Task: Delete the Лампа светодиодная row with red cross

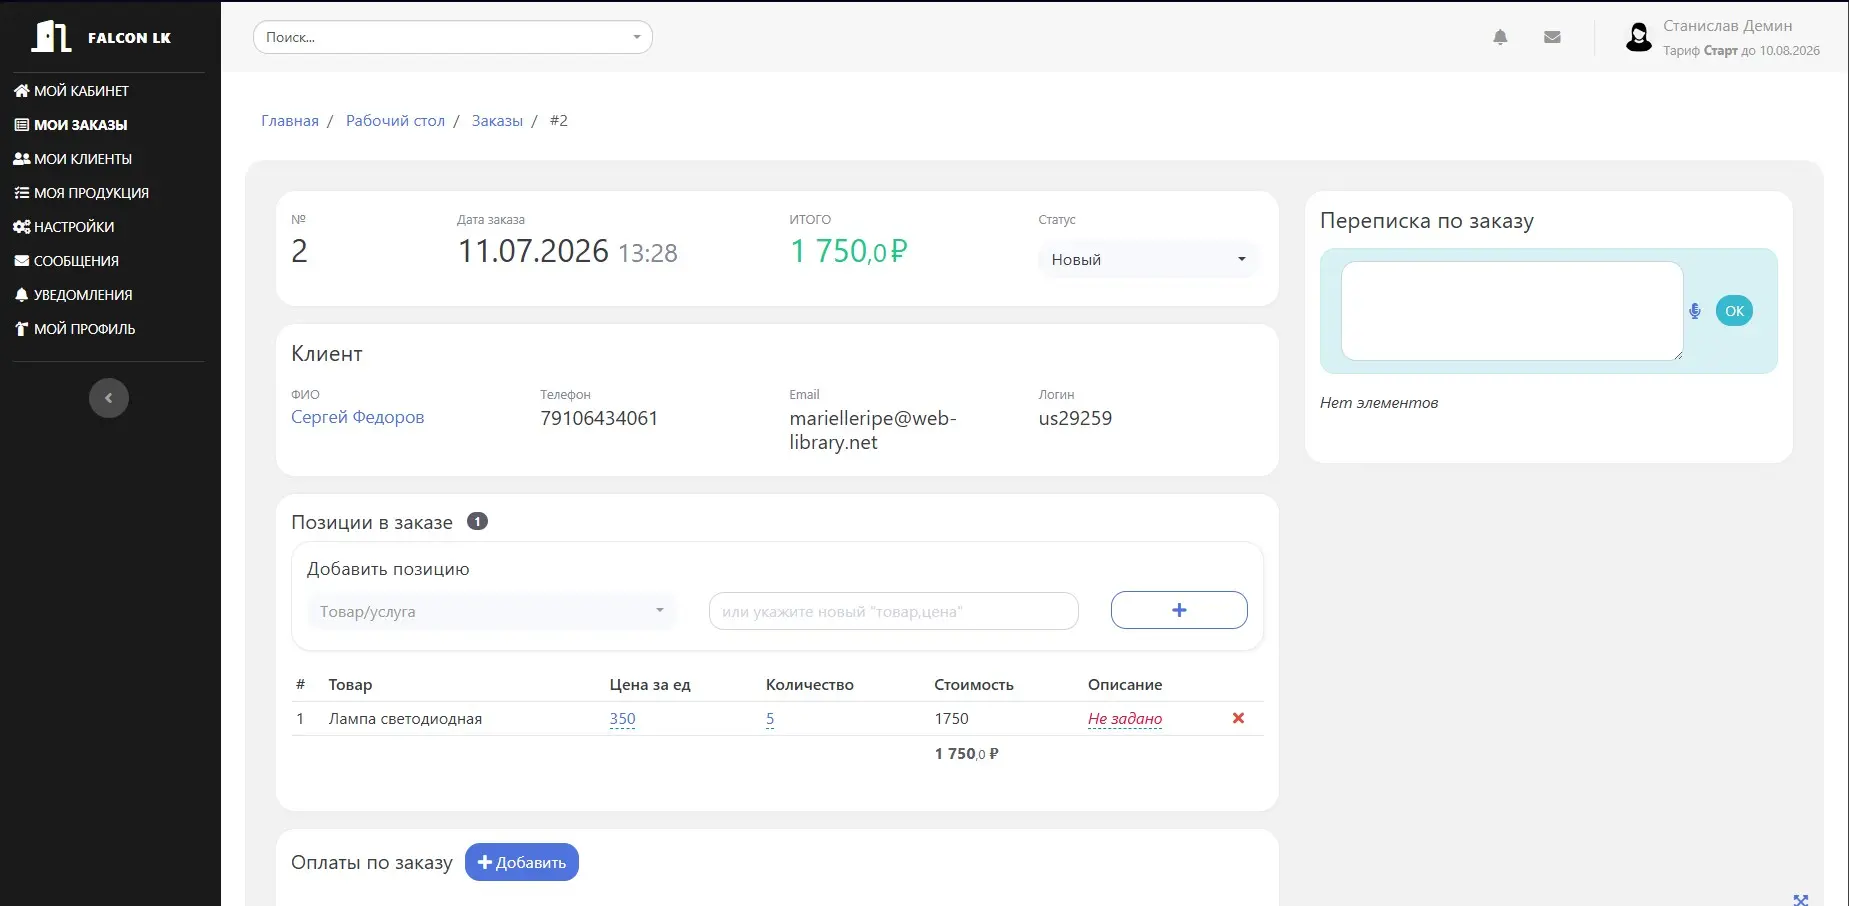Action: click(1238, 718)
